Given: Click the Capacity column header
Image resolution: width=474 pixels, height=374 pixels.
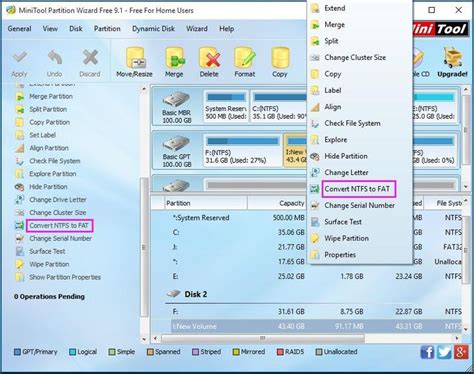Looking at the screenshot, I should tap(276, 203).
